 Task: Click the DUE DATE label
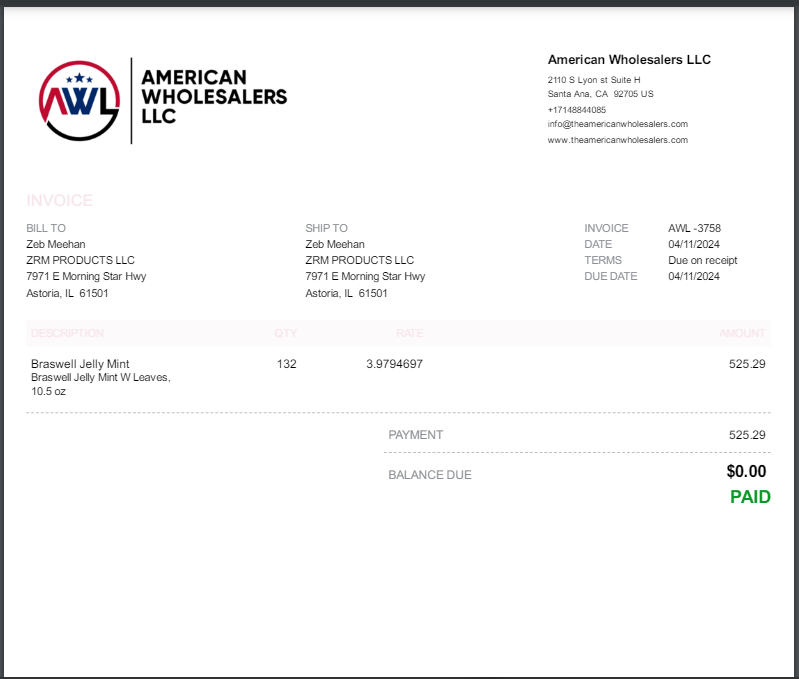coord(610,276)
